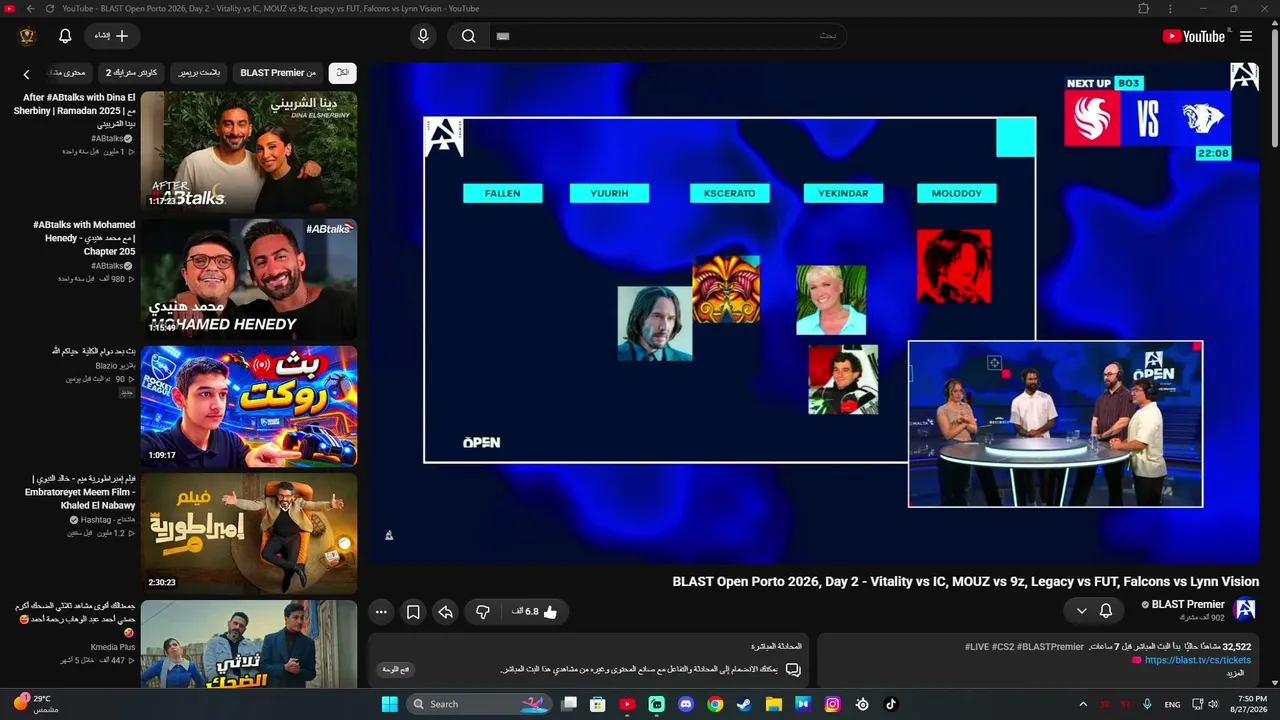Click the search magnifier button
The height and width of the screenshot is (720, 1280).
[468, 36]
